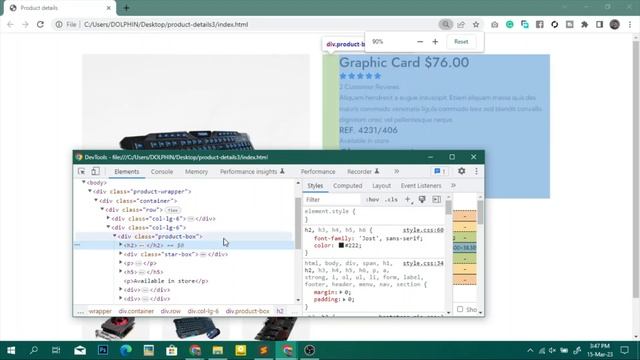Click the Reset zoom button
Screen dimensions: 640x360
(461, 42)
